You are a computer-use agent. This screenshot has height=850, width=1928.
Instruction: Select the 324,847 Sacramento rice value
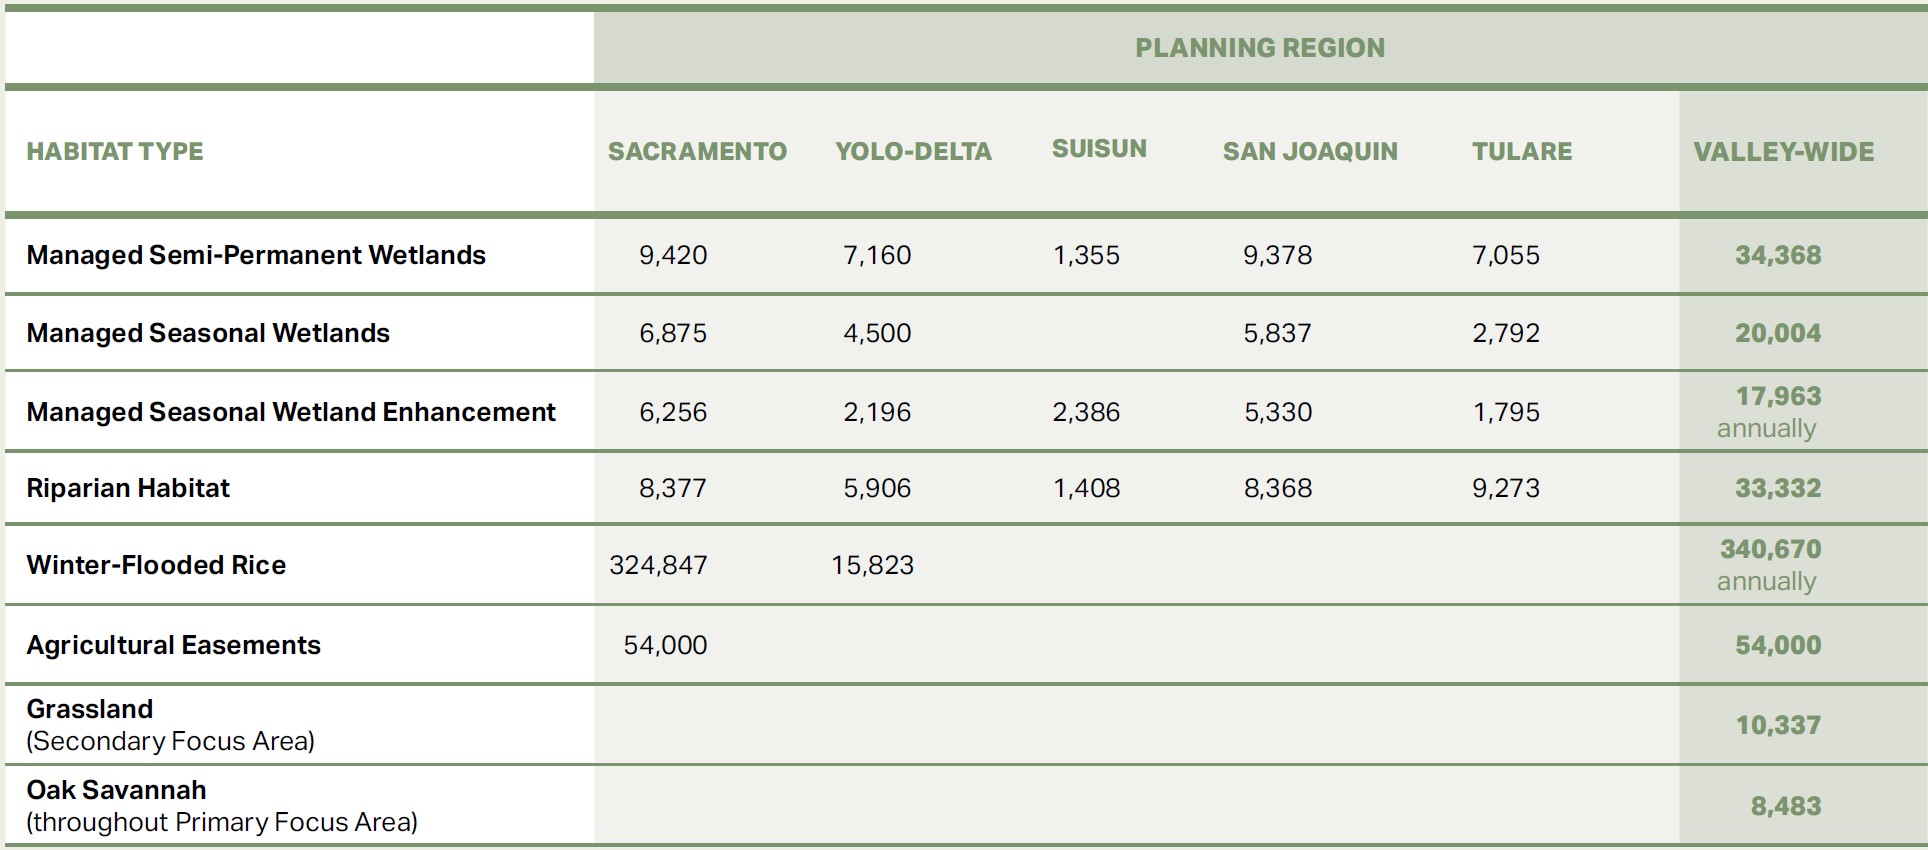coord(658,565)
